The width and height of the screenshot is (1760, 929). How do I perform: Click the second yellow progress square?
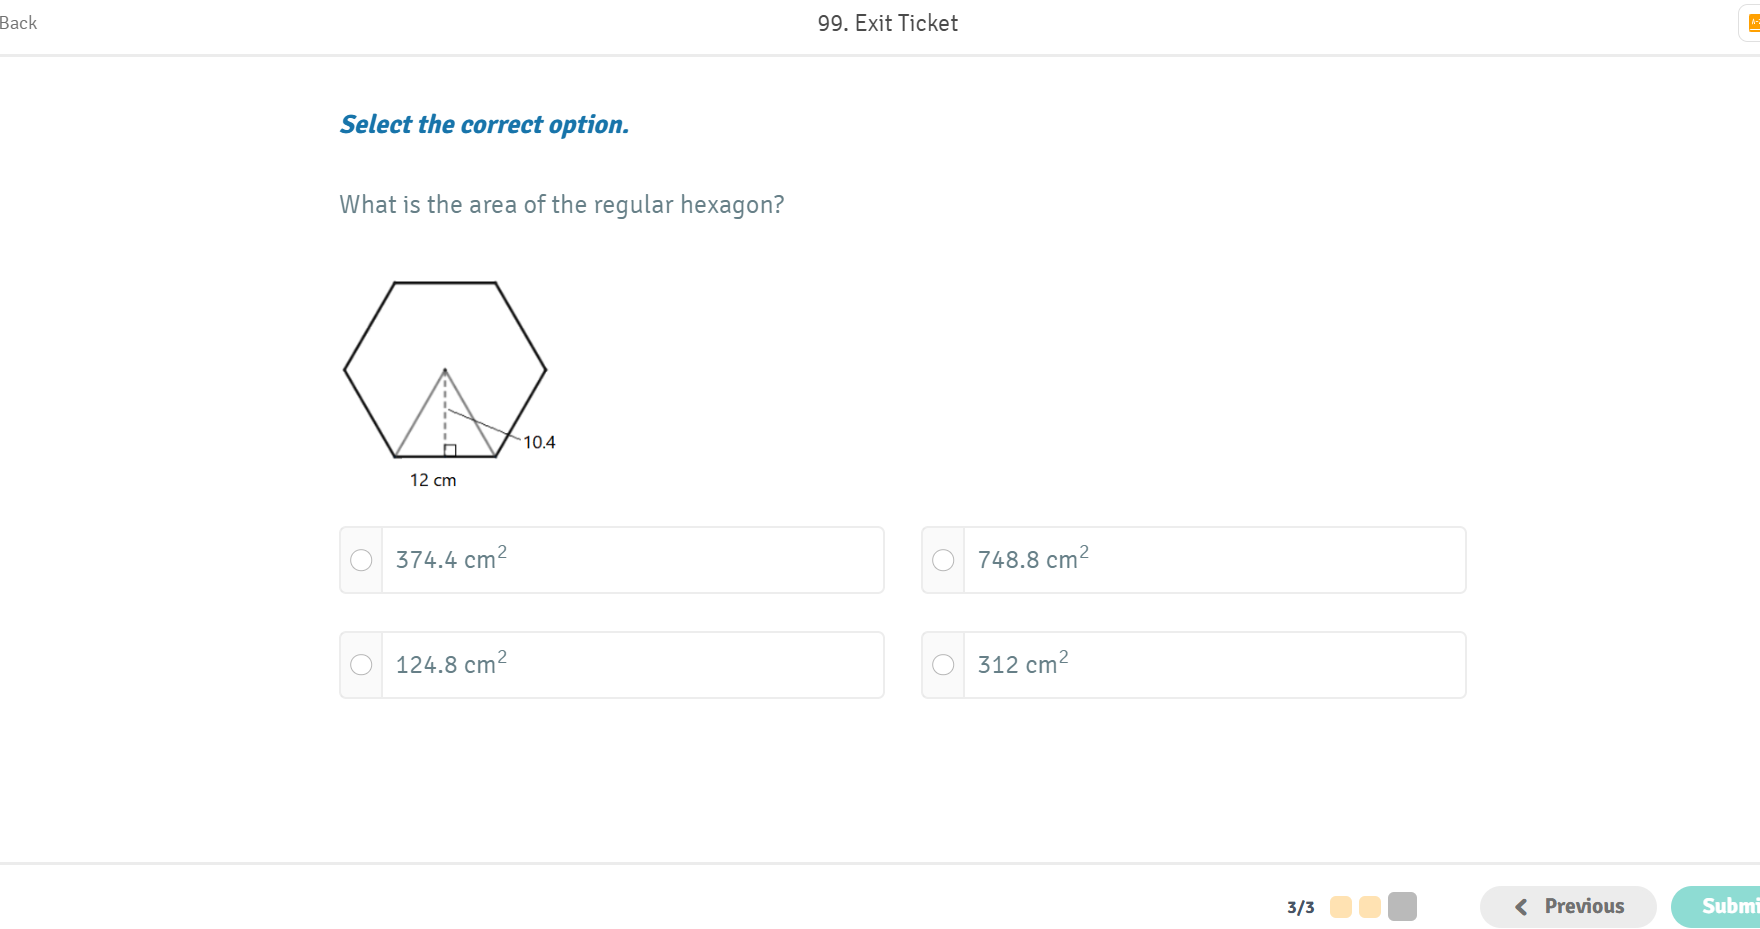click(1370, 907)
